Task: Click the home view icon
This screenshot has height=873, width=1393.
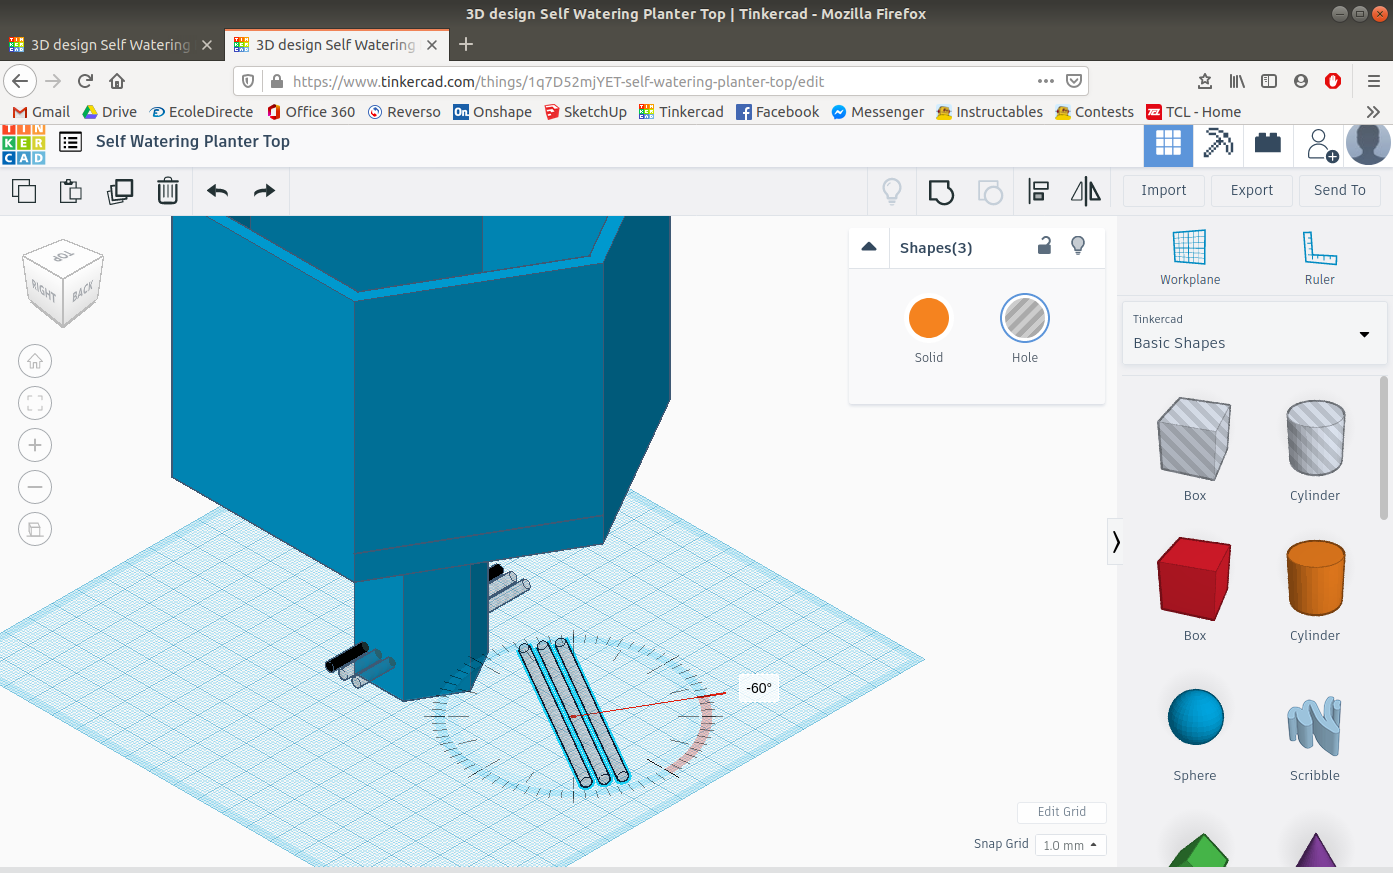Action: 35,361
